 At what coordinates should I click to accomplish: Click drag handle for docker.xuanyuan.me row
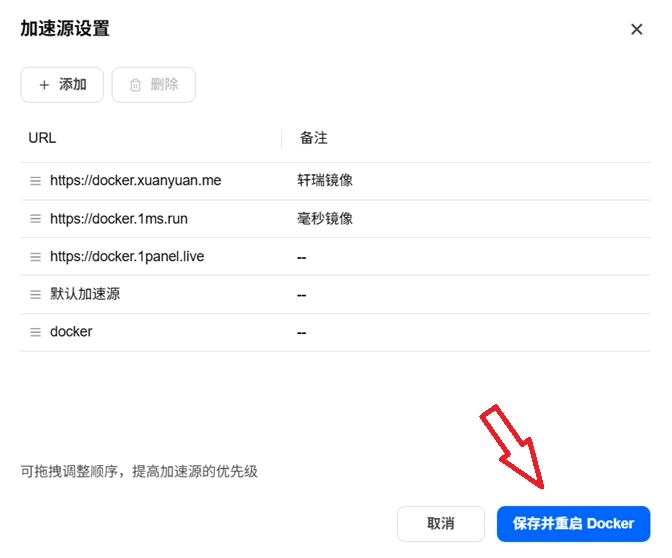[x=36, y=181]
